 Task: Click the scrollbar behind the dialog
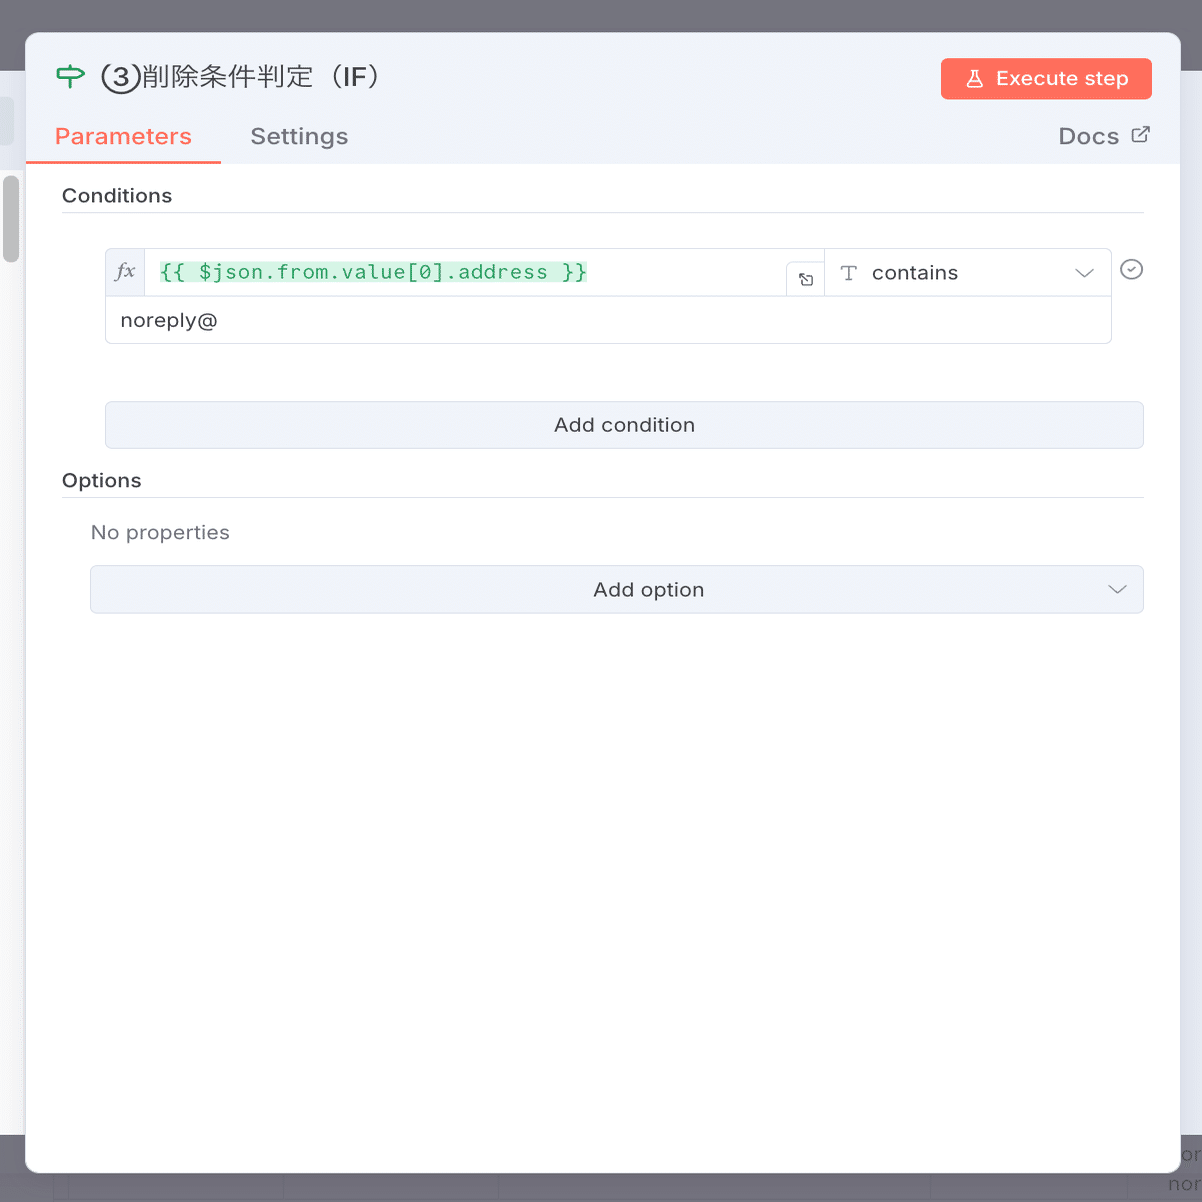[x=11, y=218]
